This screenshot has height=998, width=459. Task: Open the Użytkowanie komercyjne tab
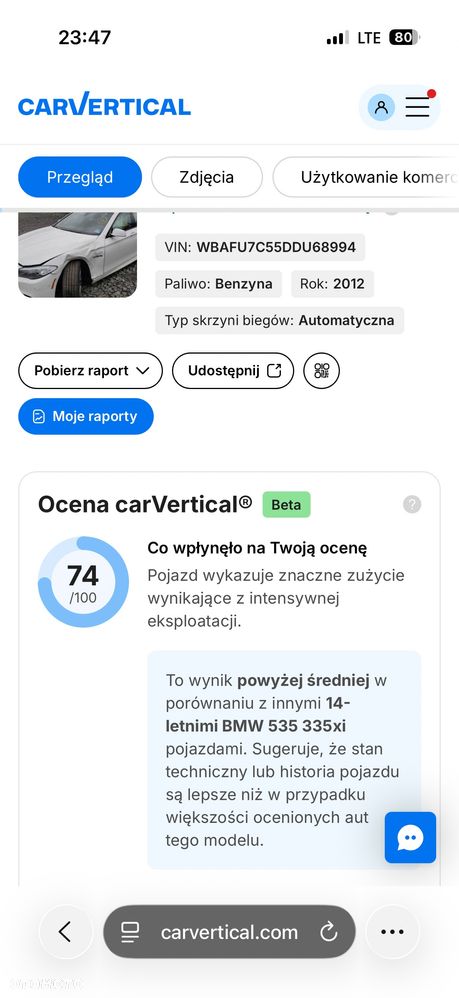[366, 177]
